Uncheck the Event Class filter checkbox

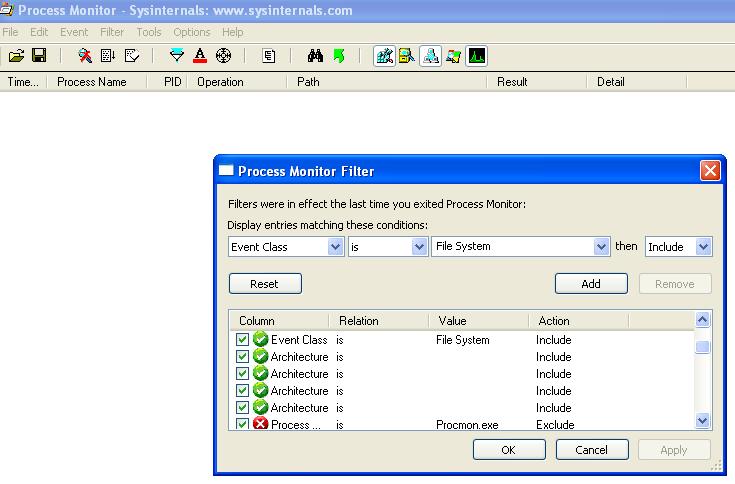point(242,339)
